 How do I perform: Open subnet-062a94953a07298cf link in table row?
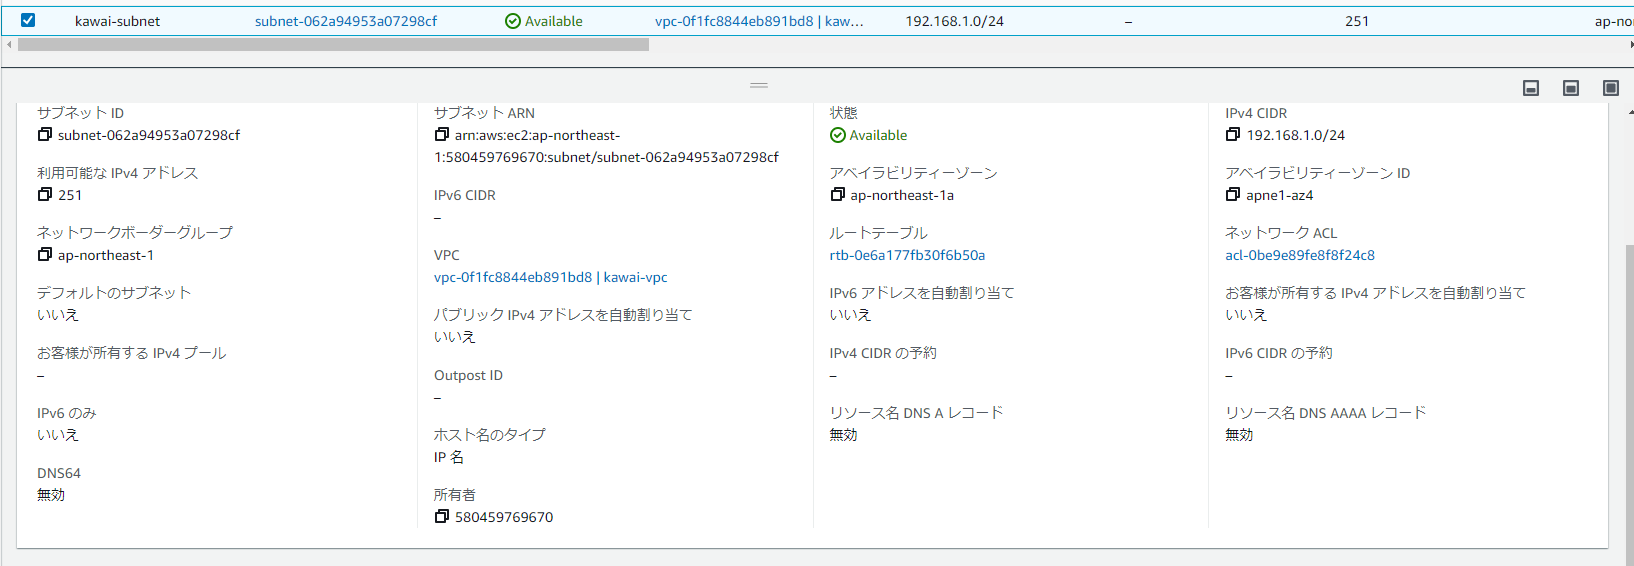pyautogui.click(x=346, y=21)
